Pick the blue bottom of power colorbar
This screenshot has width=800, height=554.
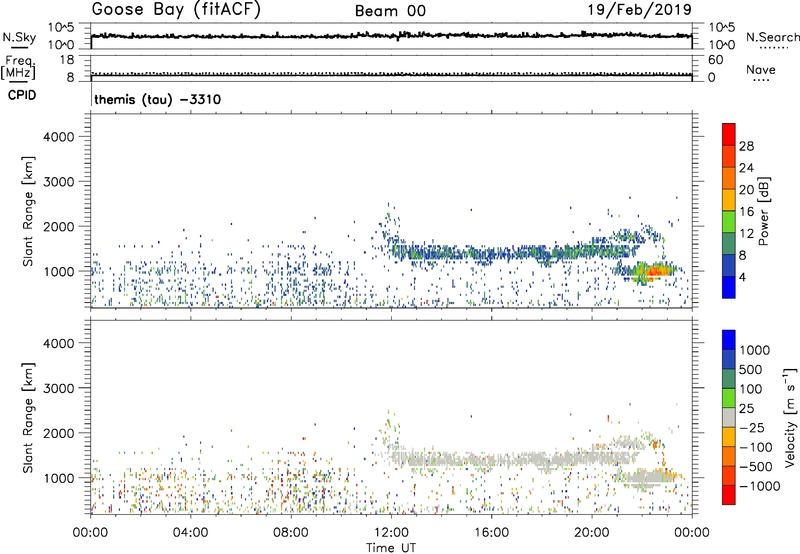(x=729, y=287)
